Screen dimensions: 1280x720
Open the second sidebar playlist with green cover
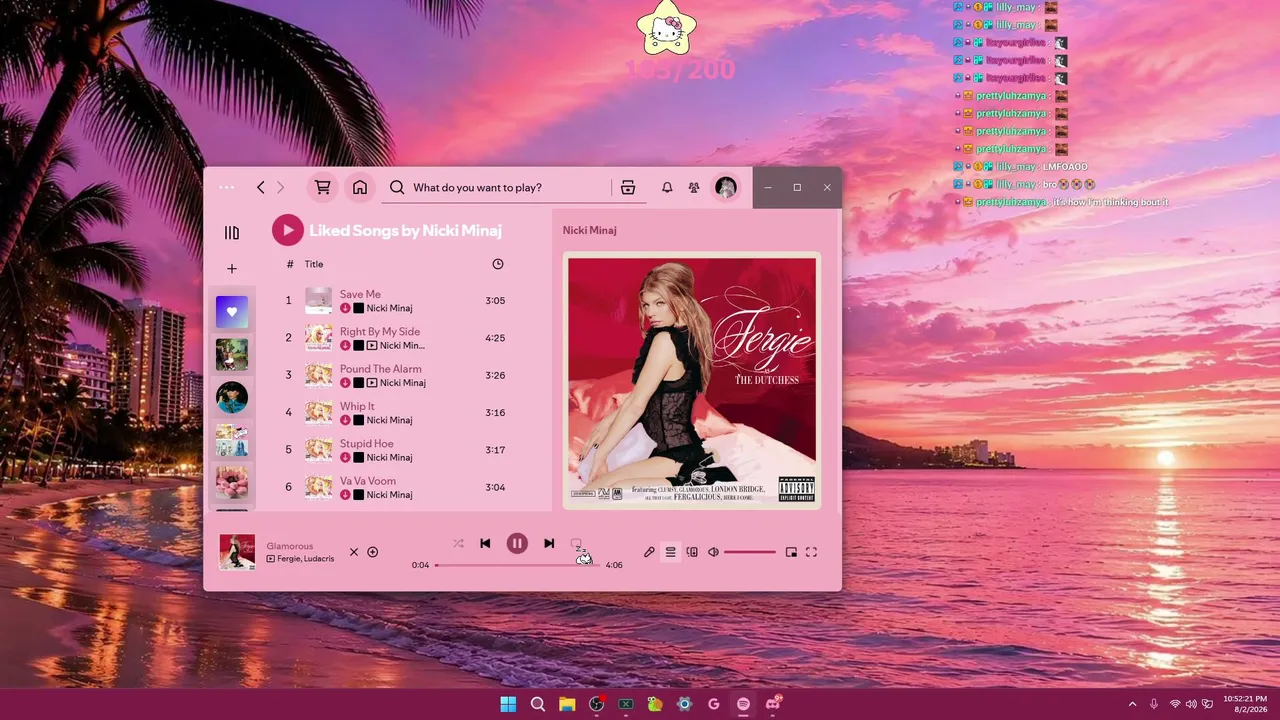pos(232,355)
